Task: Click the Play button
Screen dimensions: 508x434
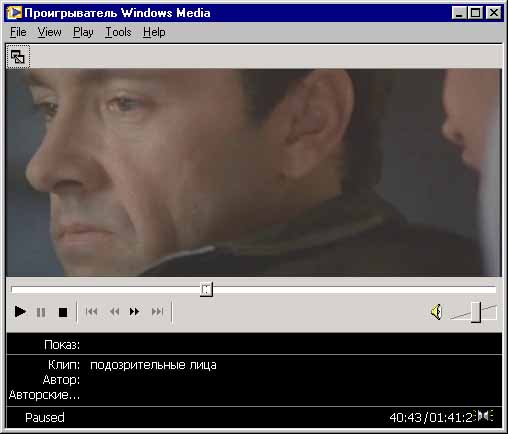Action: 20,312
